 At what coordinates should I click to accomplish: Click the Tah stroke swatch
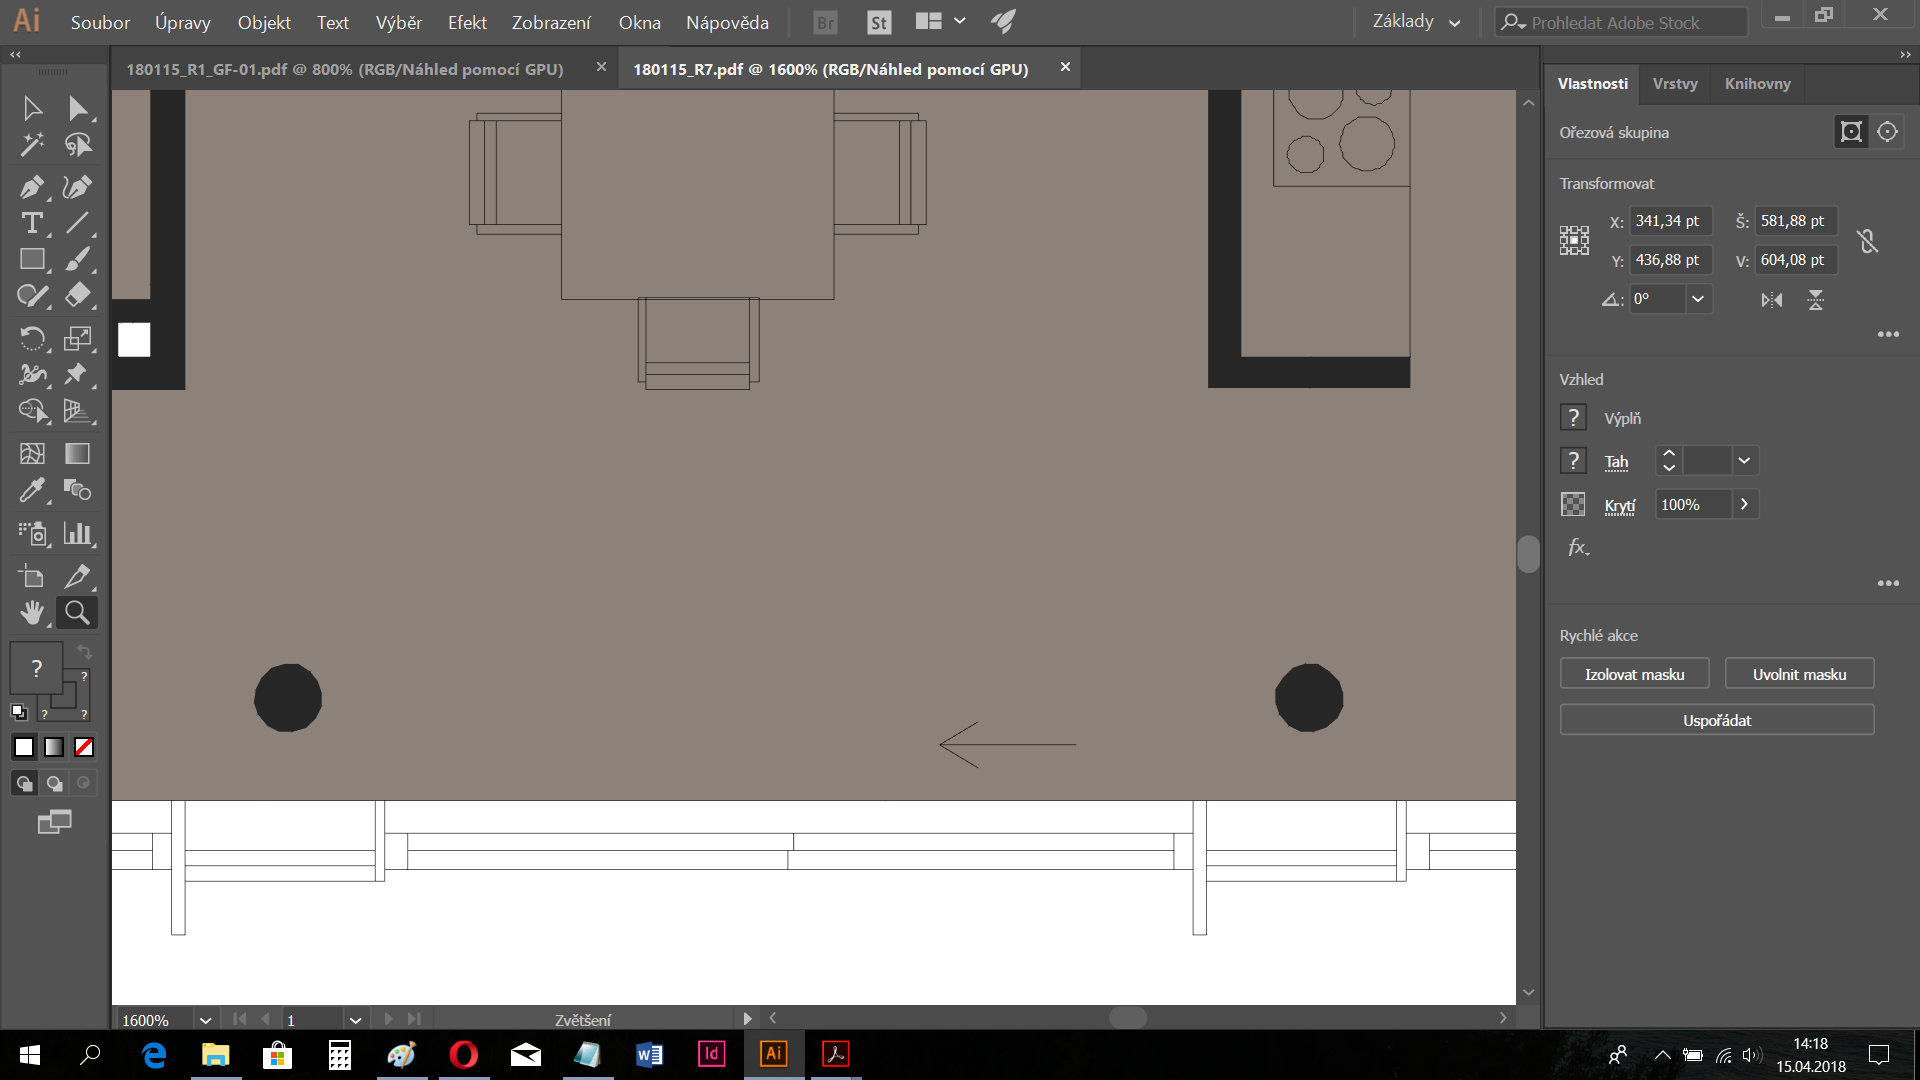[x=1573, y=460]
